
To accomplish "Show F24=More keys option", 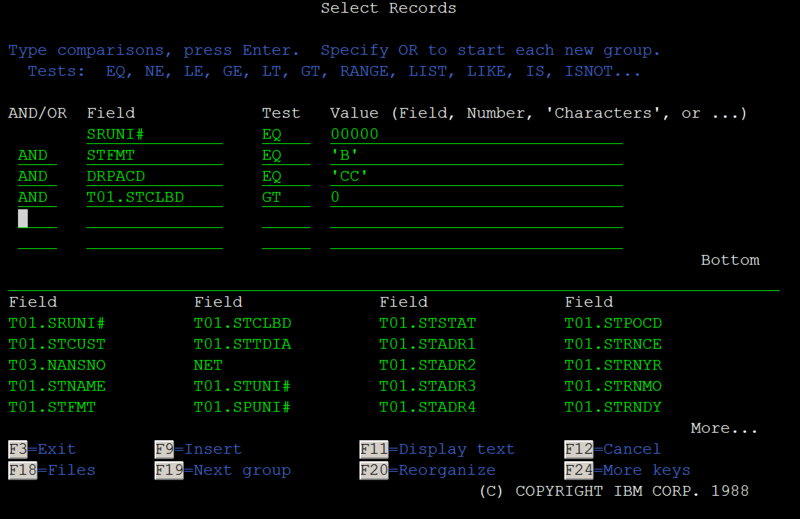I will 627,470.
